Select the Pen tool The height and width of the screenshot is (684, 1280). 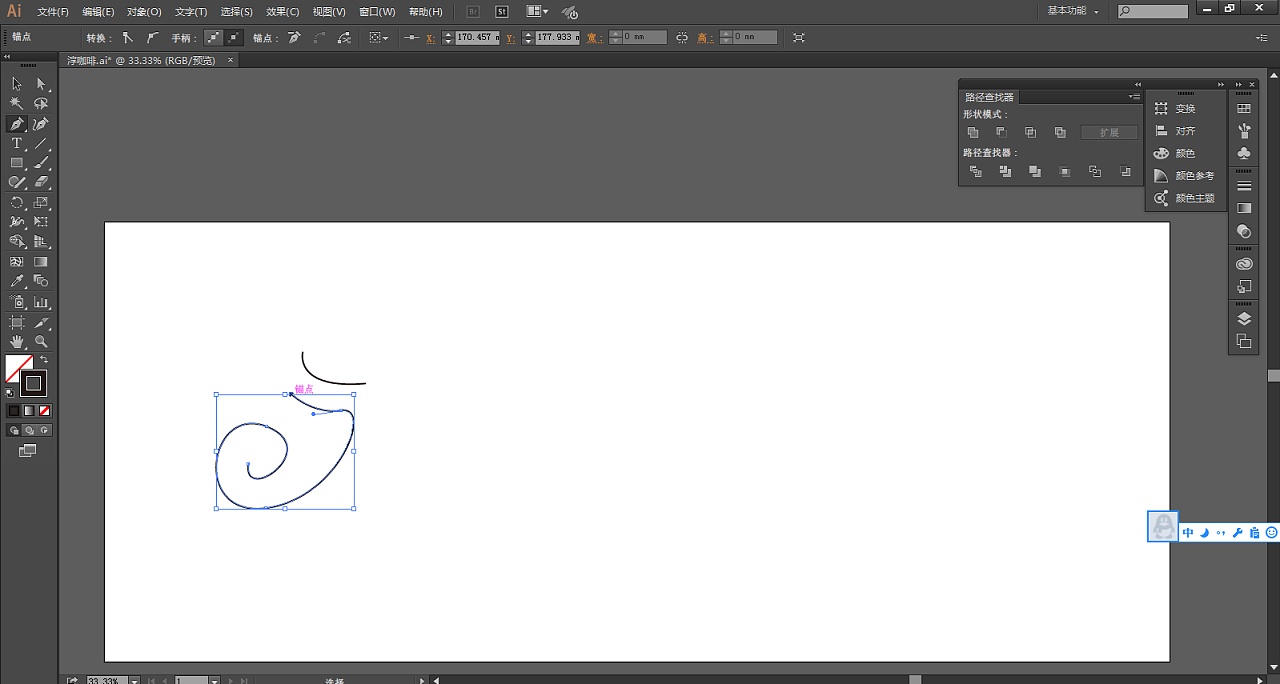click(x=17, y=124)
